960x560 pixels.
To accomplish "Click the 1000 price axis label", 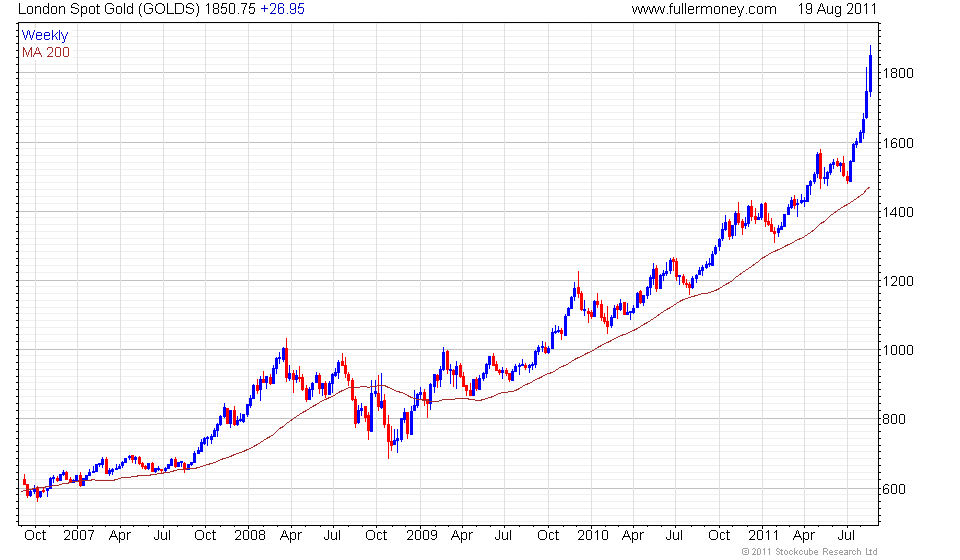I will (x=898, y=351).
